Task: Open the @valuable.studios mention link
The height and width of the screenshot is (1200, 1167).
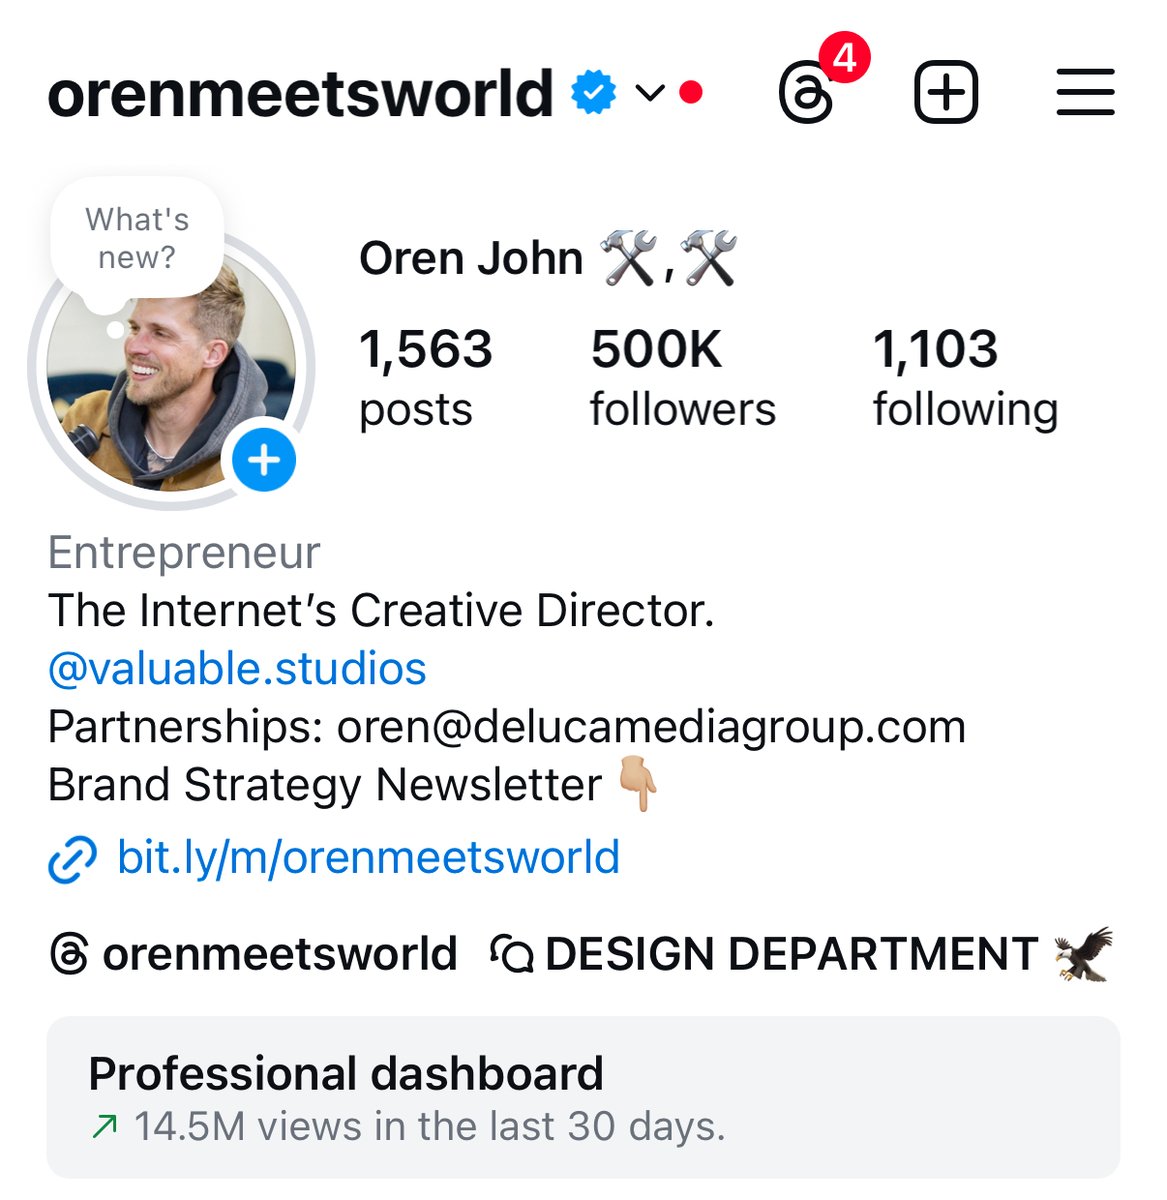Action: [237, 669]
